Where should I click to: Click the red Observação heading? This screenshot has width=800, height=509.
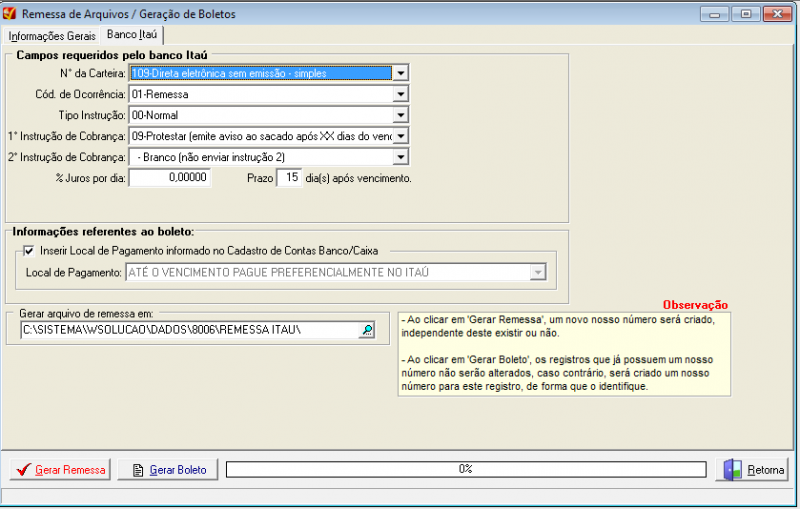pos(695,305)
